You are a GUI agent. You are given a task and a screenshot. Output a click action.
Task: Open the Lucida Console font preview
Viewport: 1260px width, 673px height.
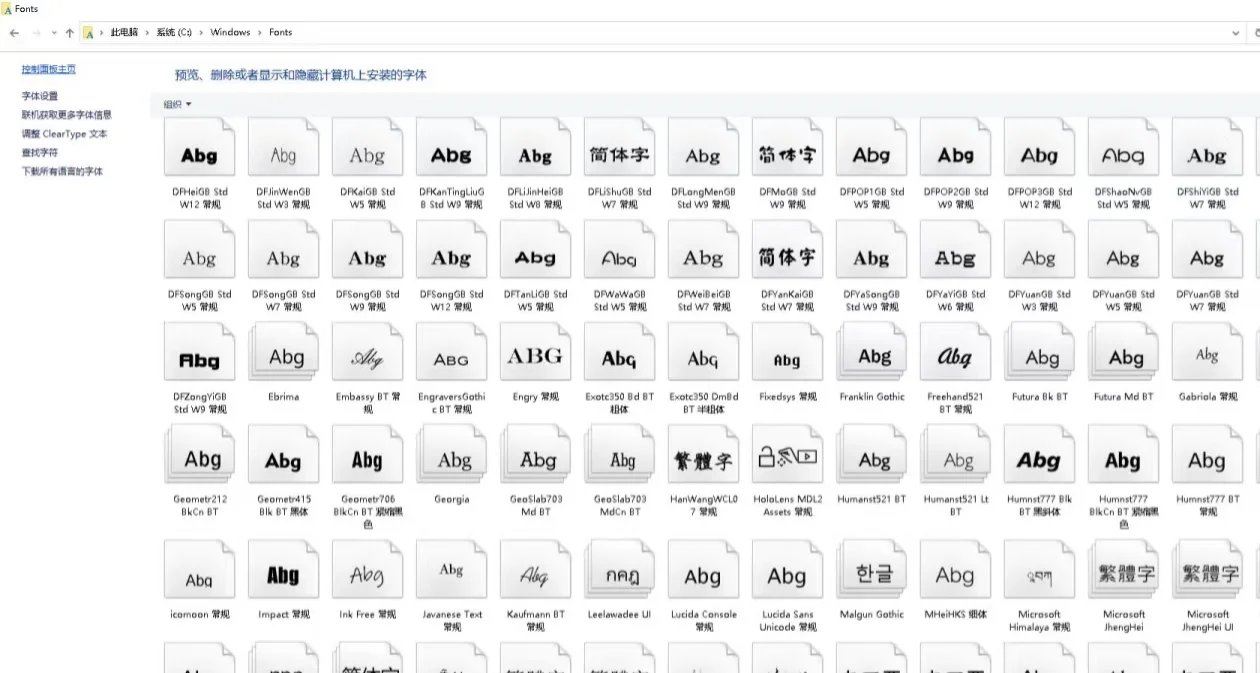point(703,570)
